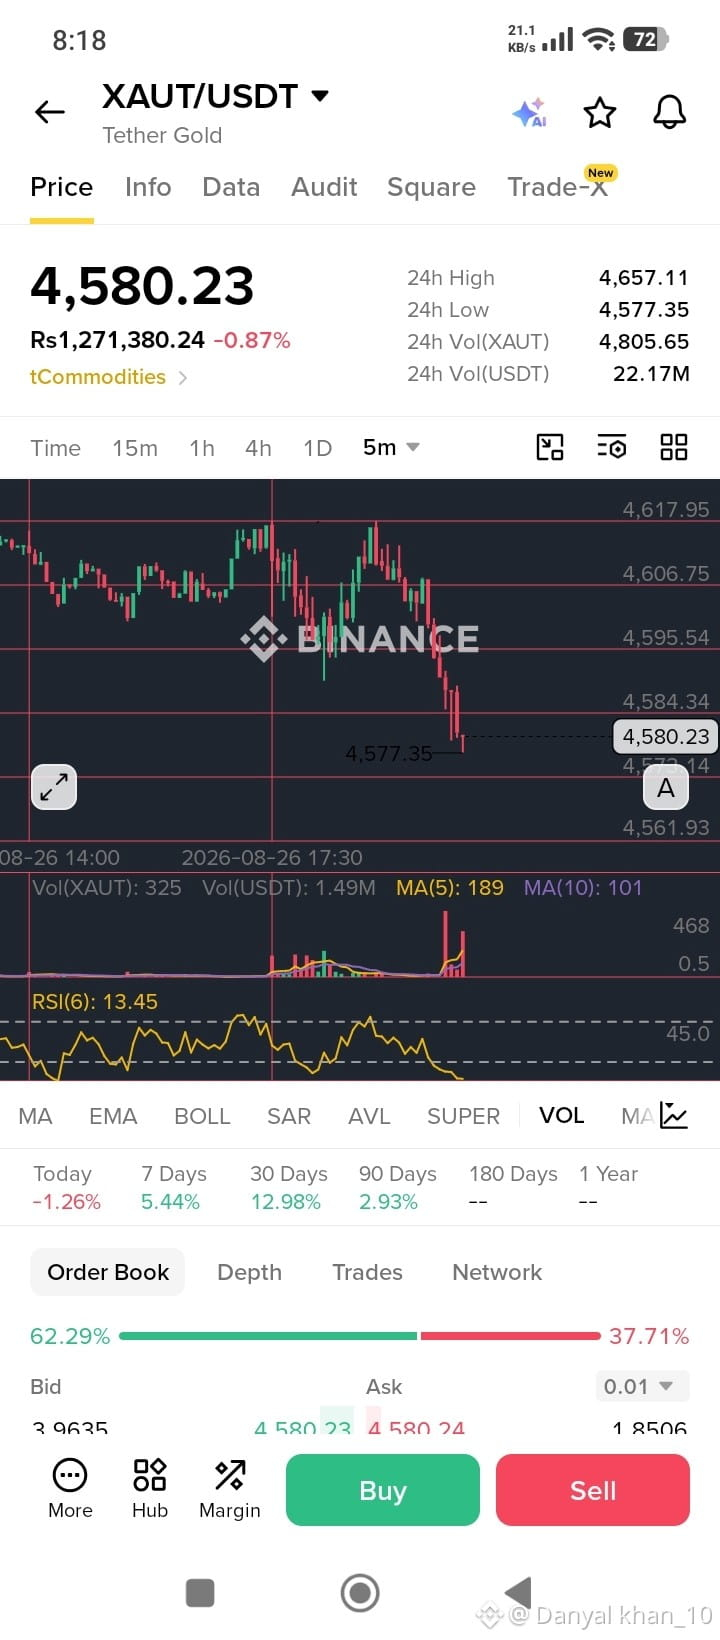Set a price alert with bell icon
The image size is (720, 1640).
[670, 112]
